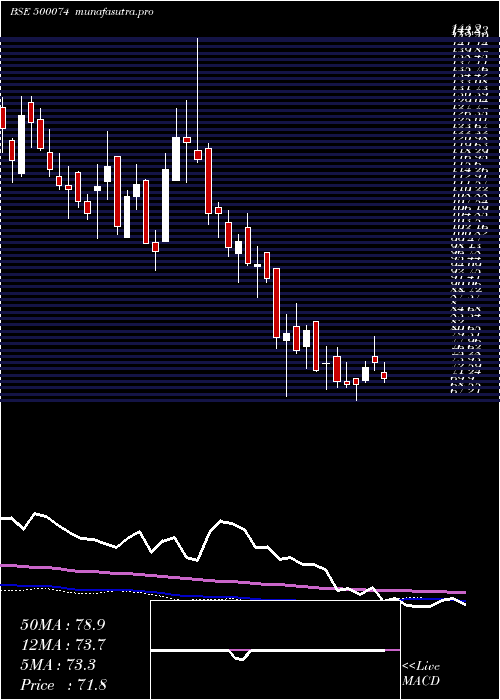
Task: Click the last candlestick on the chart
Action: point(384,373)
